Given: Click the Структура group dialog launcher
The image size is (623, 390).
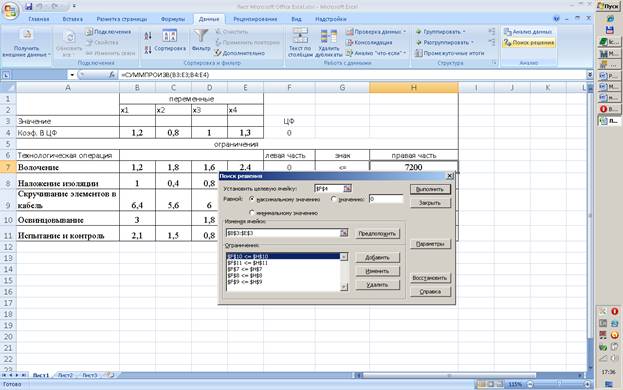Looking at the screenshot, I should coord(494,63).
